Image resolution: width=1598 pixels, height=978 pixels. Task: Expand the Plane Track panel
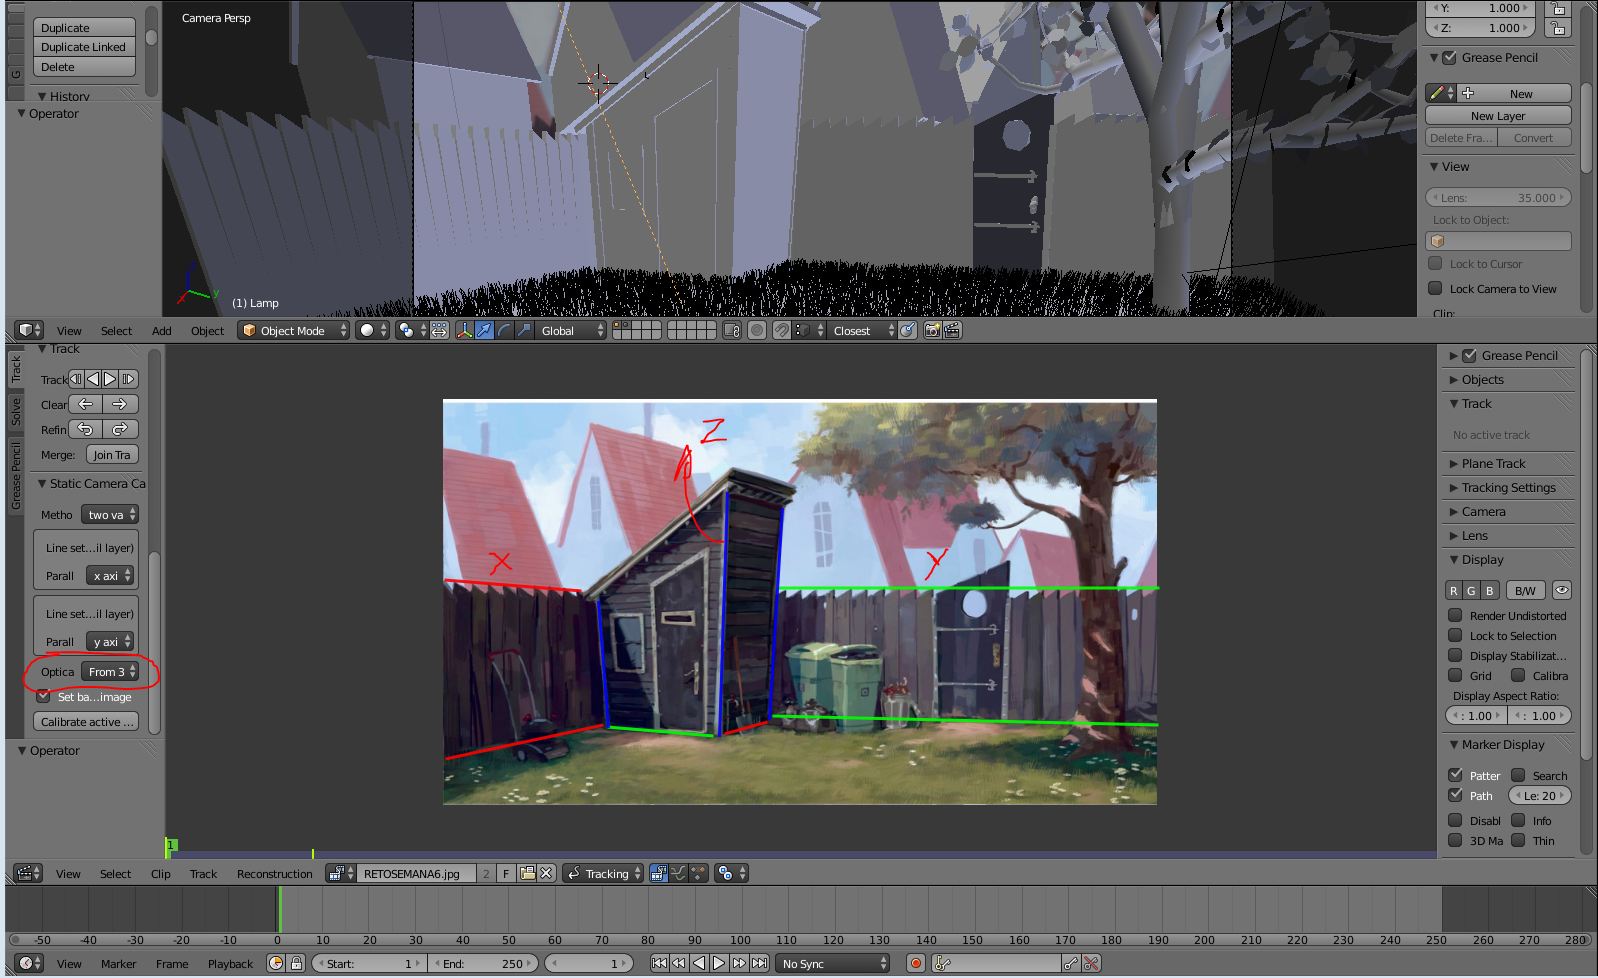pos(1493,464)
